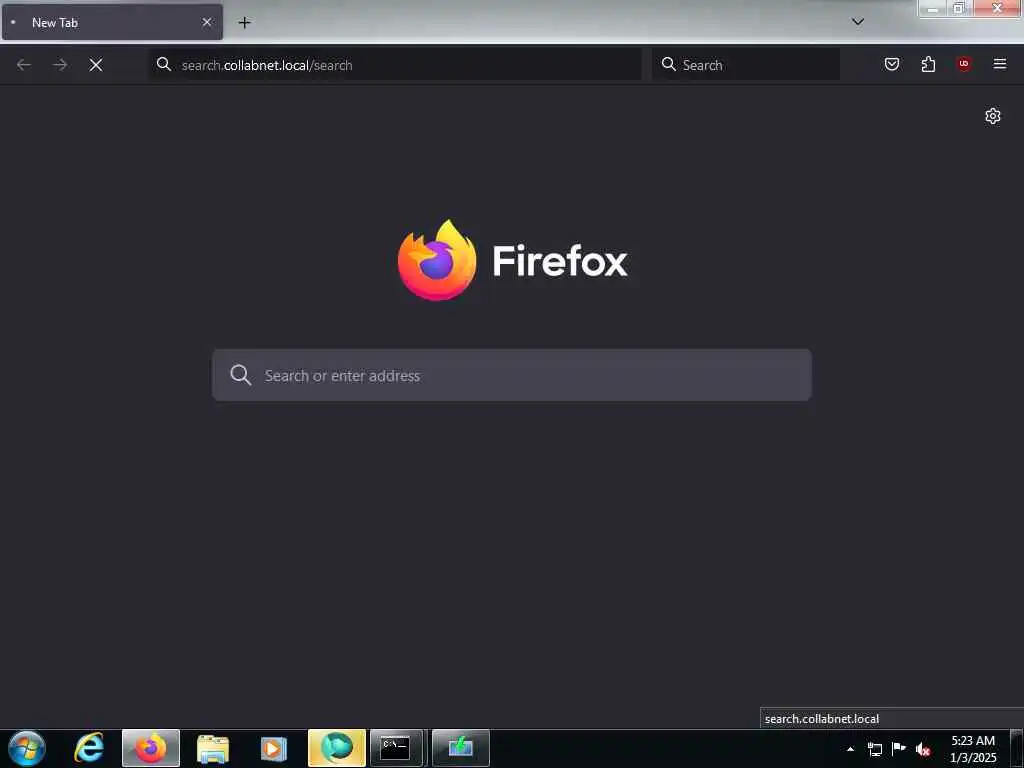Viewport: 1024px width, 768px height.
Task: Open the Action Center flag icon
Action: pos(899,749)
